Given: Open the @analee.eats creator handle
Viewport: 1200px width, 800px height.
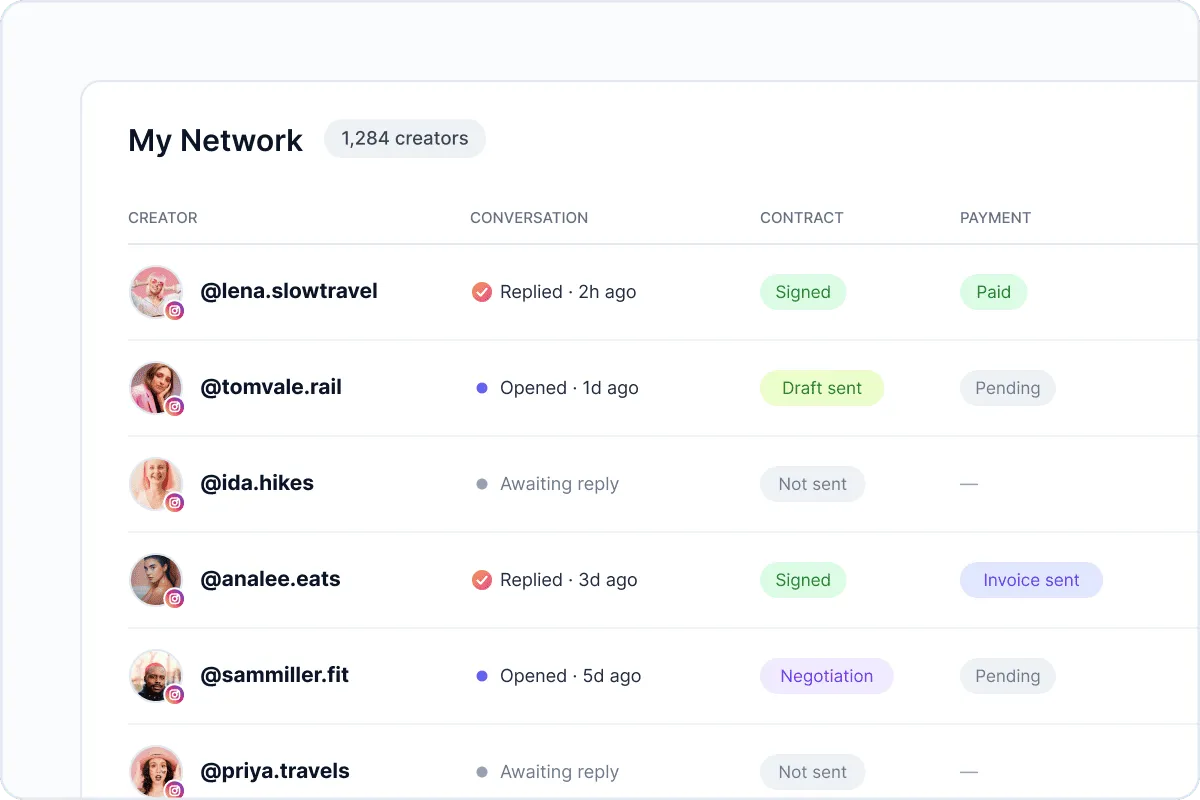Looking at the screenshot, I should click(x=270, y=580).
